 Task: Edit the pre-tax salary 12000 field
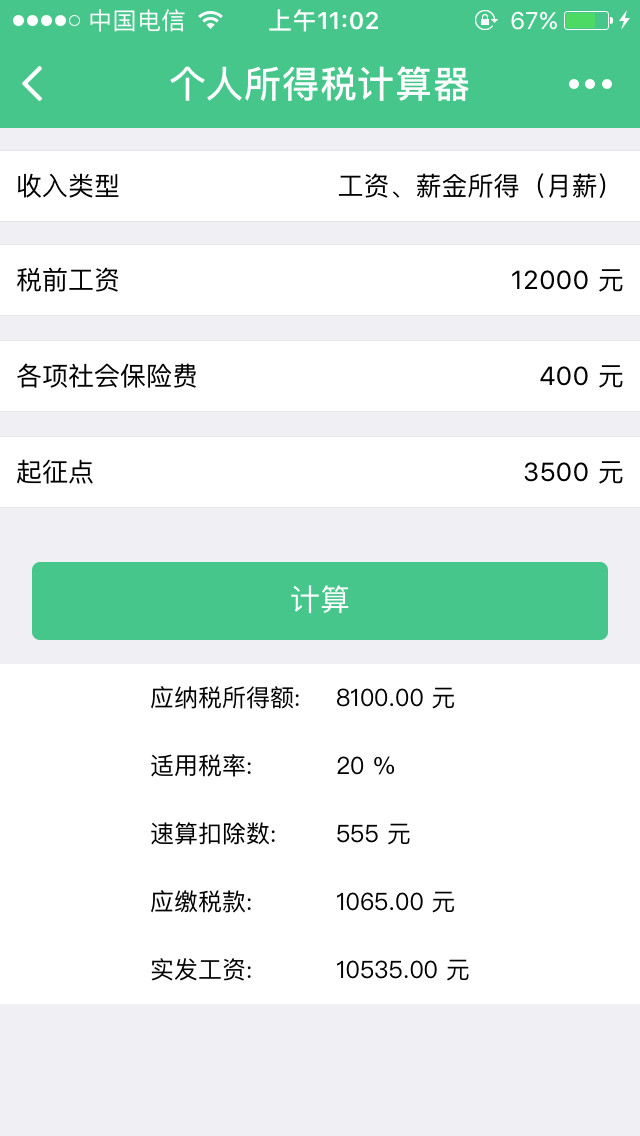click(549, 280)
